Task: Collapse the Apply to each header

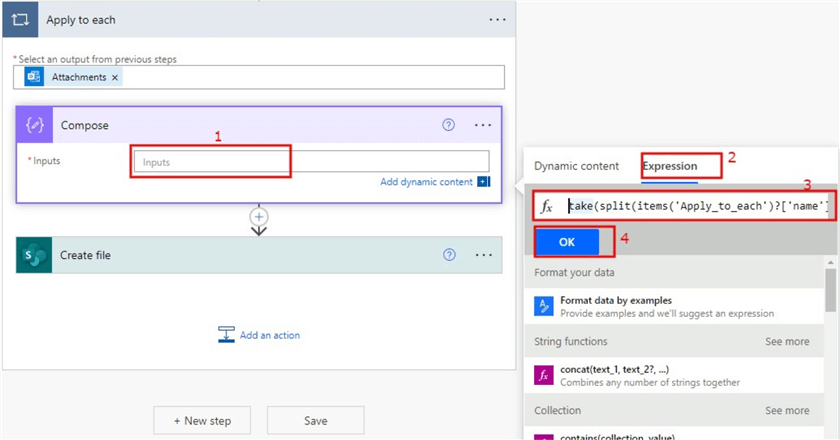Action: click(259, 20)
